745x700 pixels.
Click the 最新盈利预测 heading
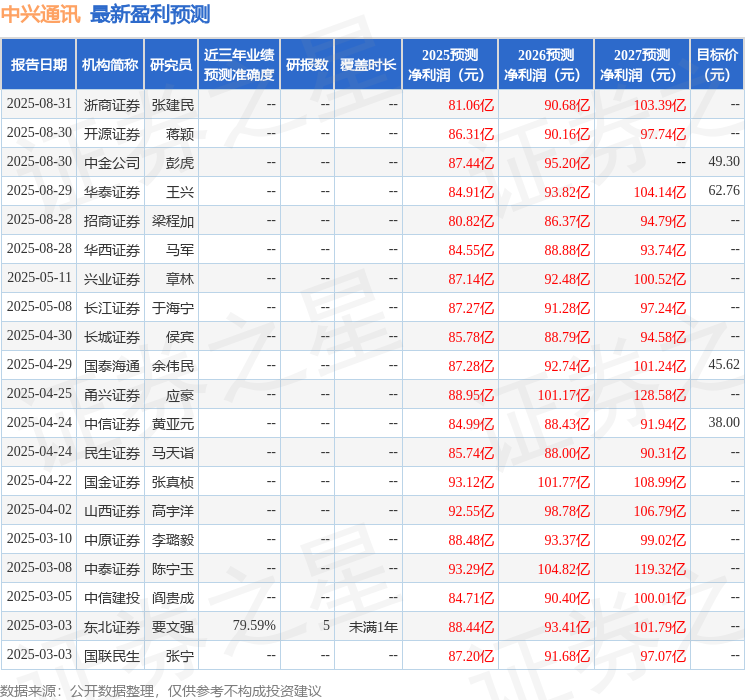coord(150,14)
